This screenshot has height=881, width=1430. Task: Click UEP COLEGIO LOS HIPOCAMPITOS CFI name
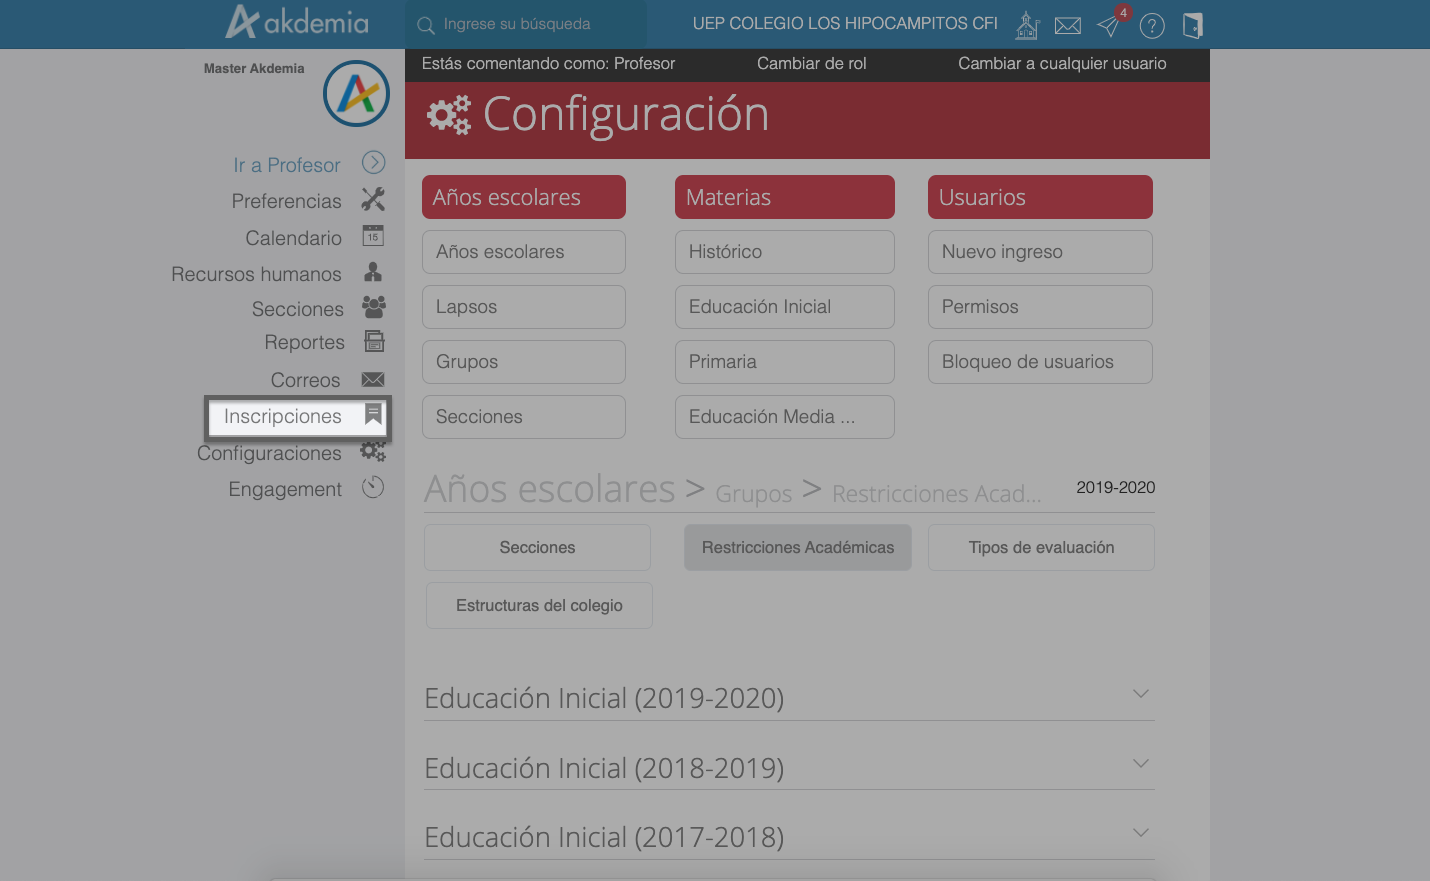(845, 24)
